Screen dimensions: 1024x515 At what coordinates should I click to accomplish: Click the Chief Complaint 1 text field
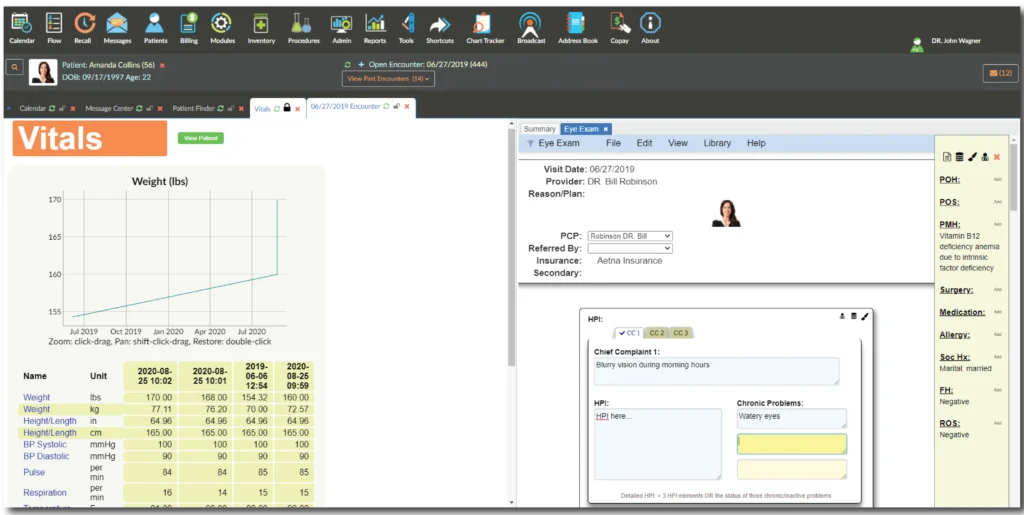pos(716,371)
